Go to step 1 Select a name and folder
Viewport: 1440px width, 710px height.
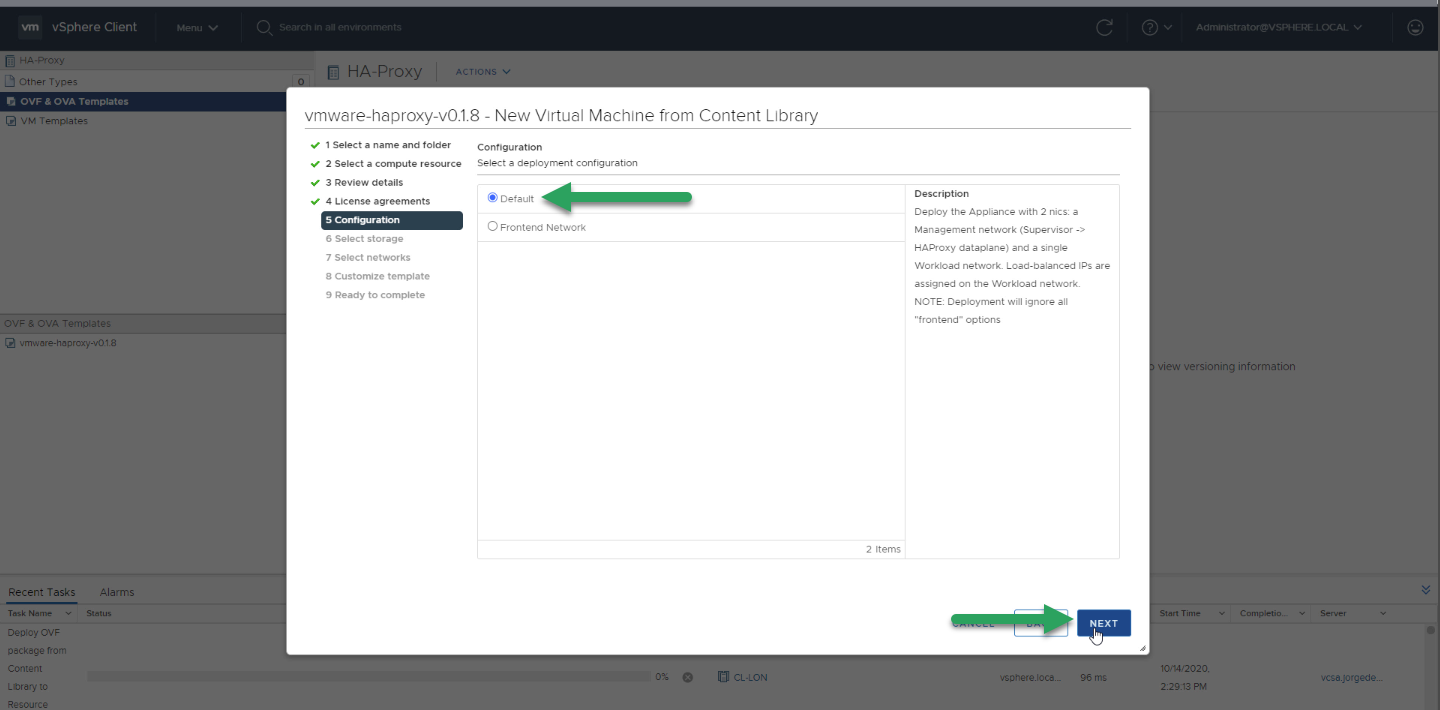[388, 145]
